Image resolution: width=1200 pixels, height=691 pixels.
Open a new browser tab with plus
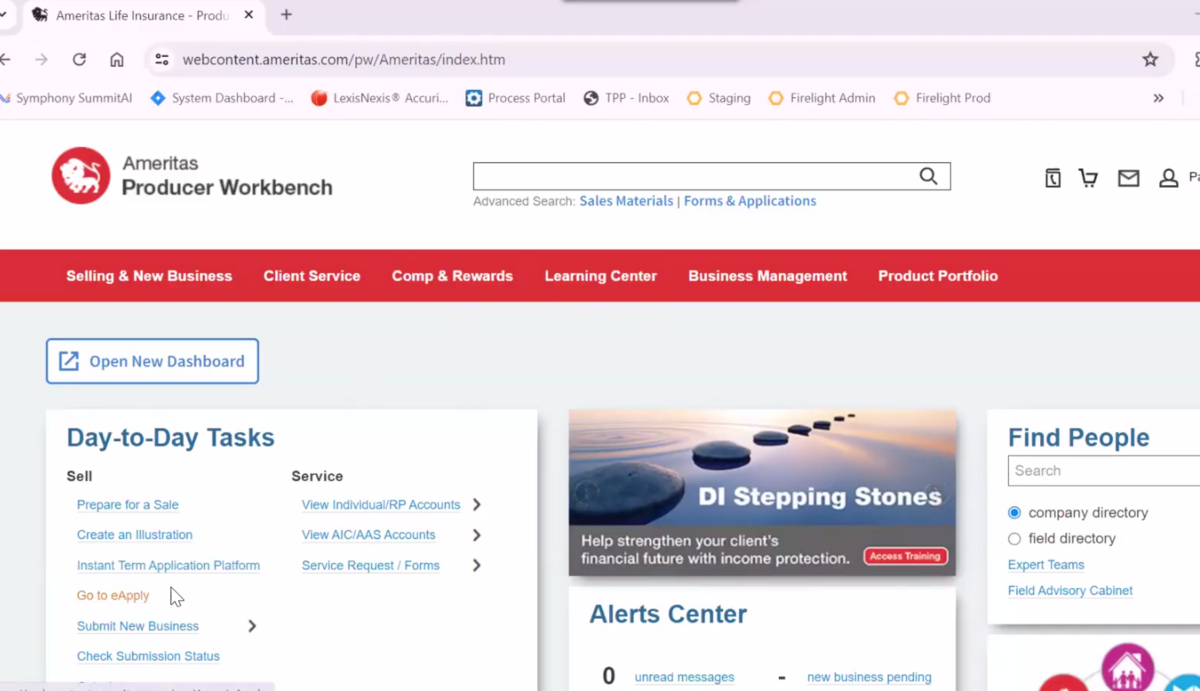(x=286, y=15)
